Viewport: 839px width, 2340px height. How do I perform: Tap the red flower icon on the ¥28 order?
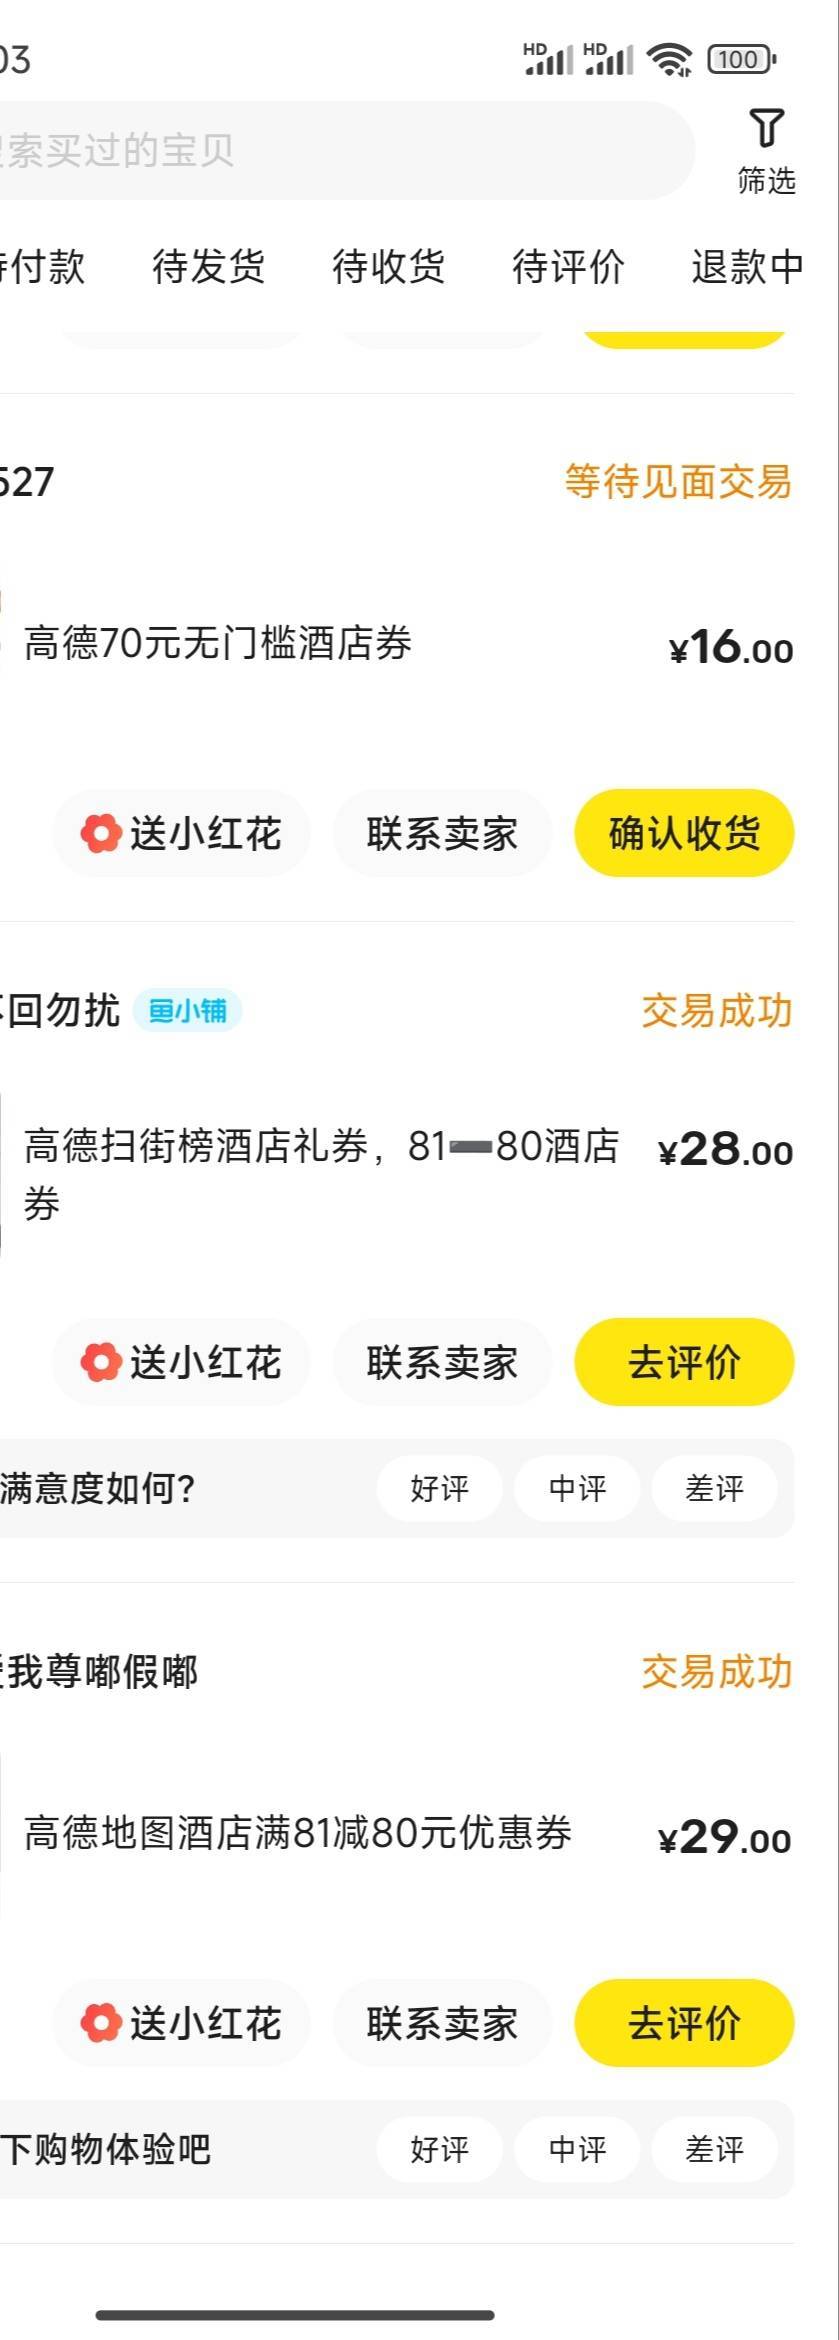tap(101, 1362)
